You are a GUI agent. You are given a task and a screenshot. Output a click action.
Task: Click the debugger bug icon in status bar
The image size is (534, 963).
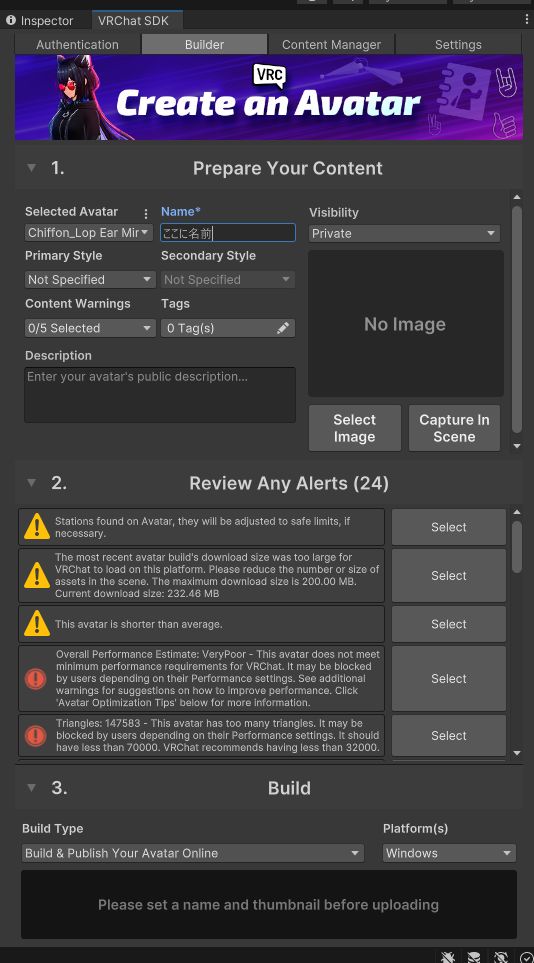(x=448, y=956)
